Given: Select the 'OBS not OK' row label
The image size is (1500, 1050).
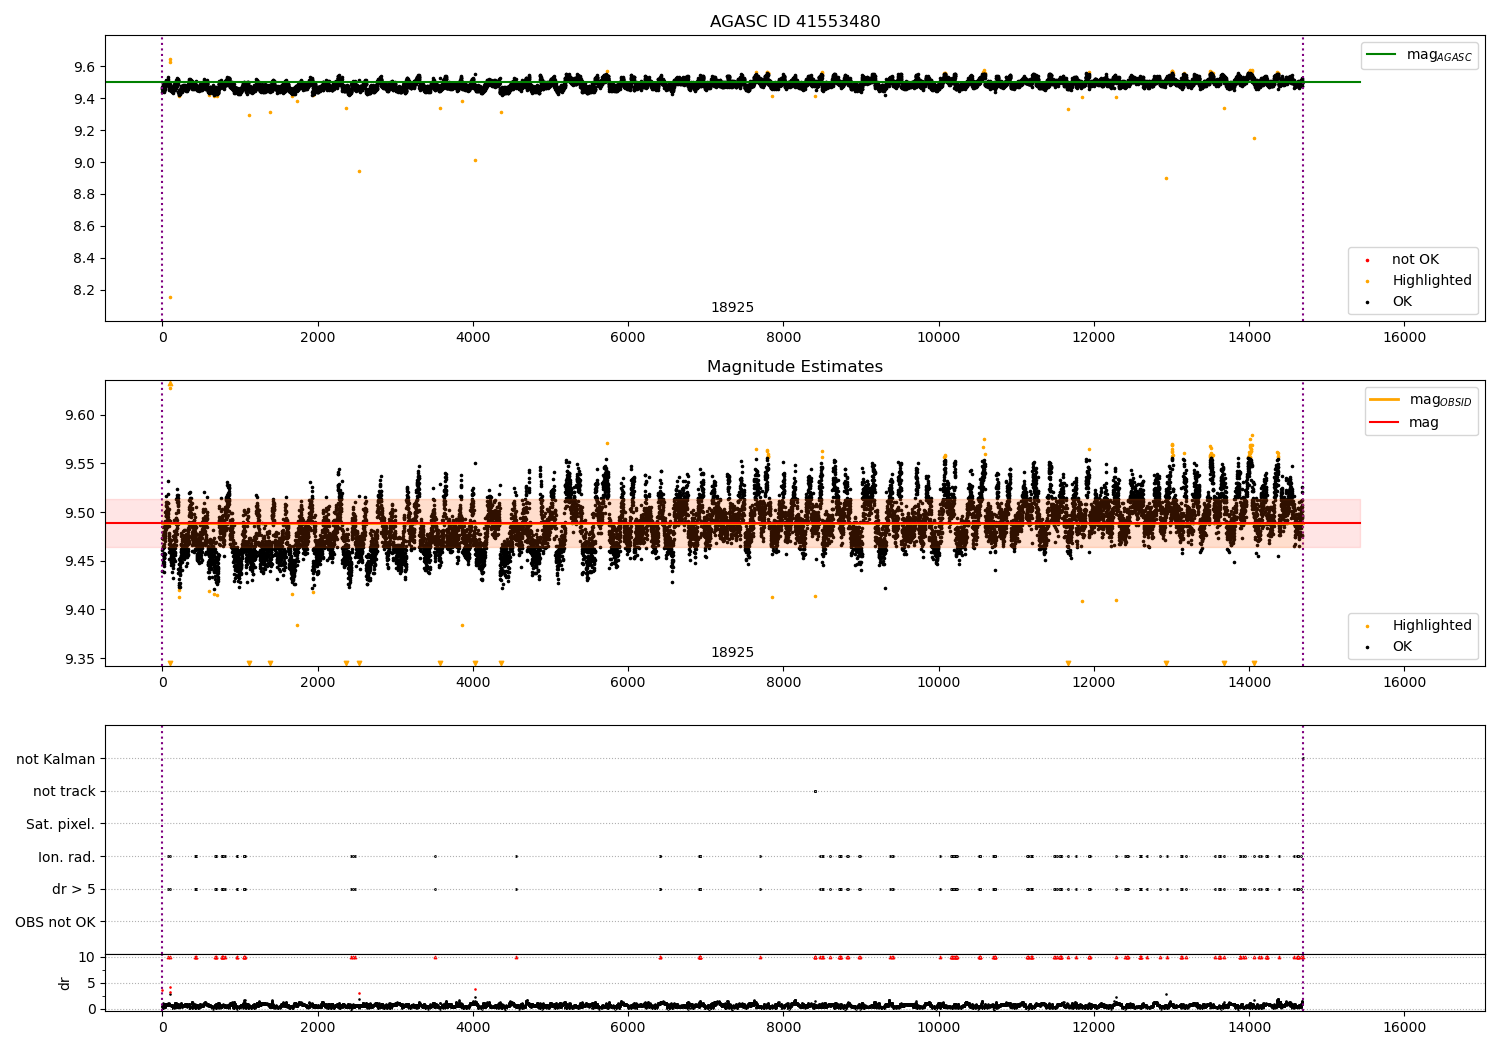Looking at the screenshot, I should [x=56, y=922].
